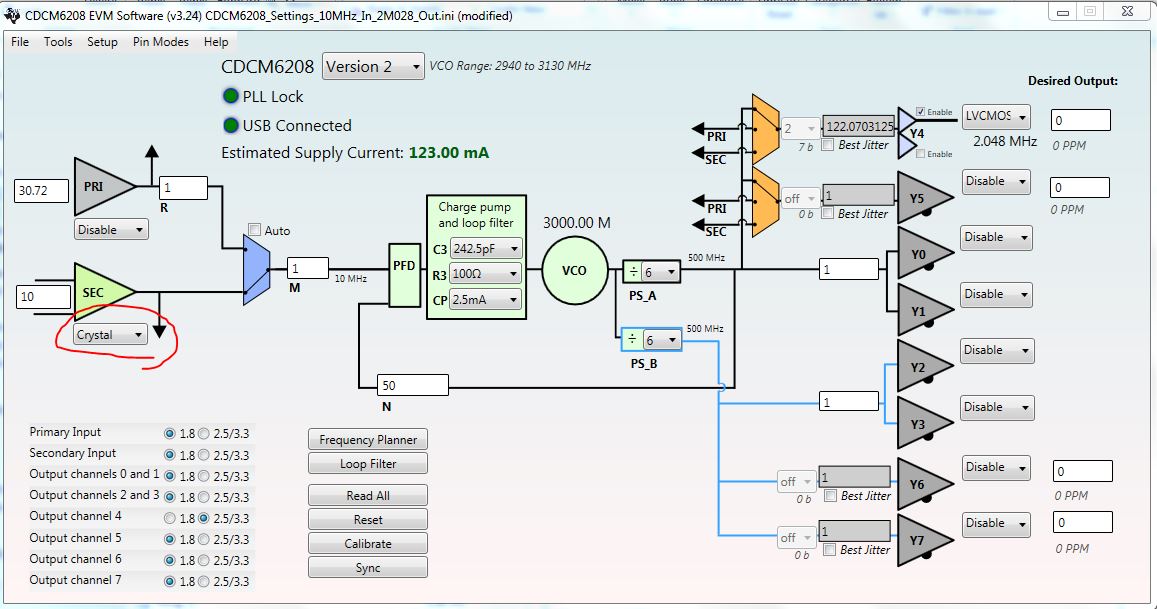Toggle upper Y4 Enable checkbox
This screenshot has width=1157, height=609.
(x=920, y=111)
